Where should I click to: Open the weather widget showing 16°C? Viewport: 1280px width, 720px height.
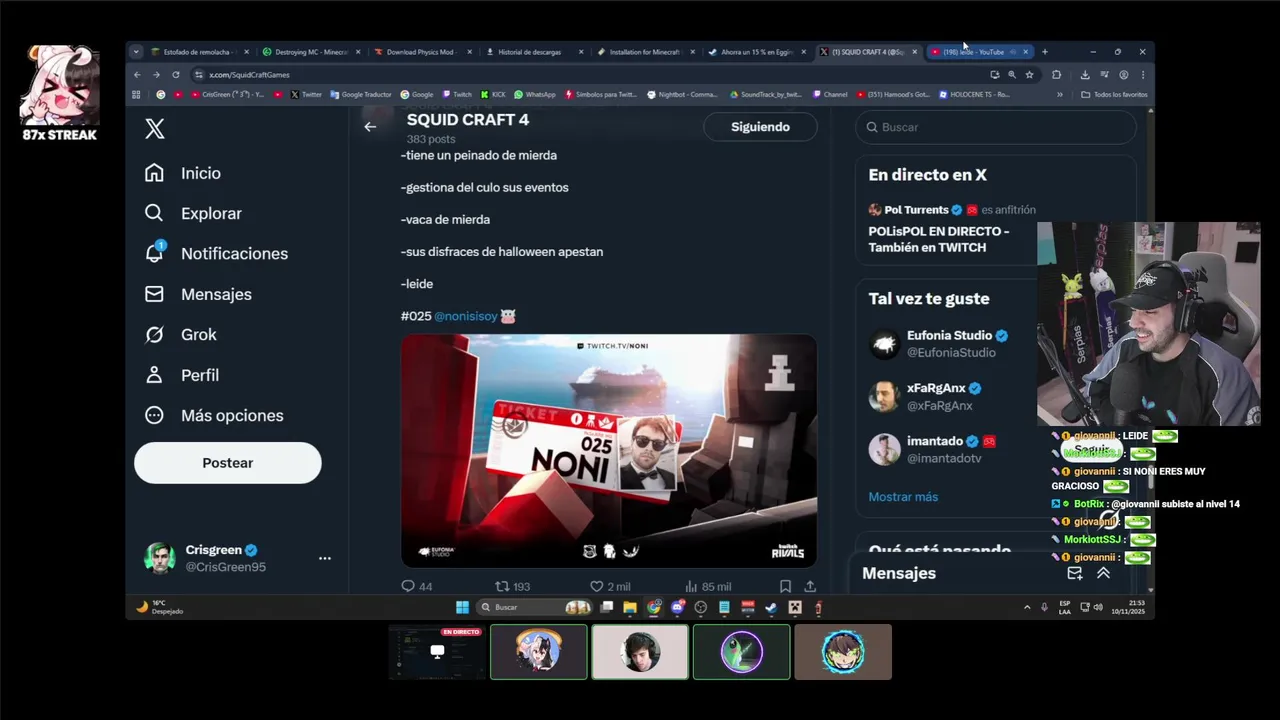[x=160, y=607]
